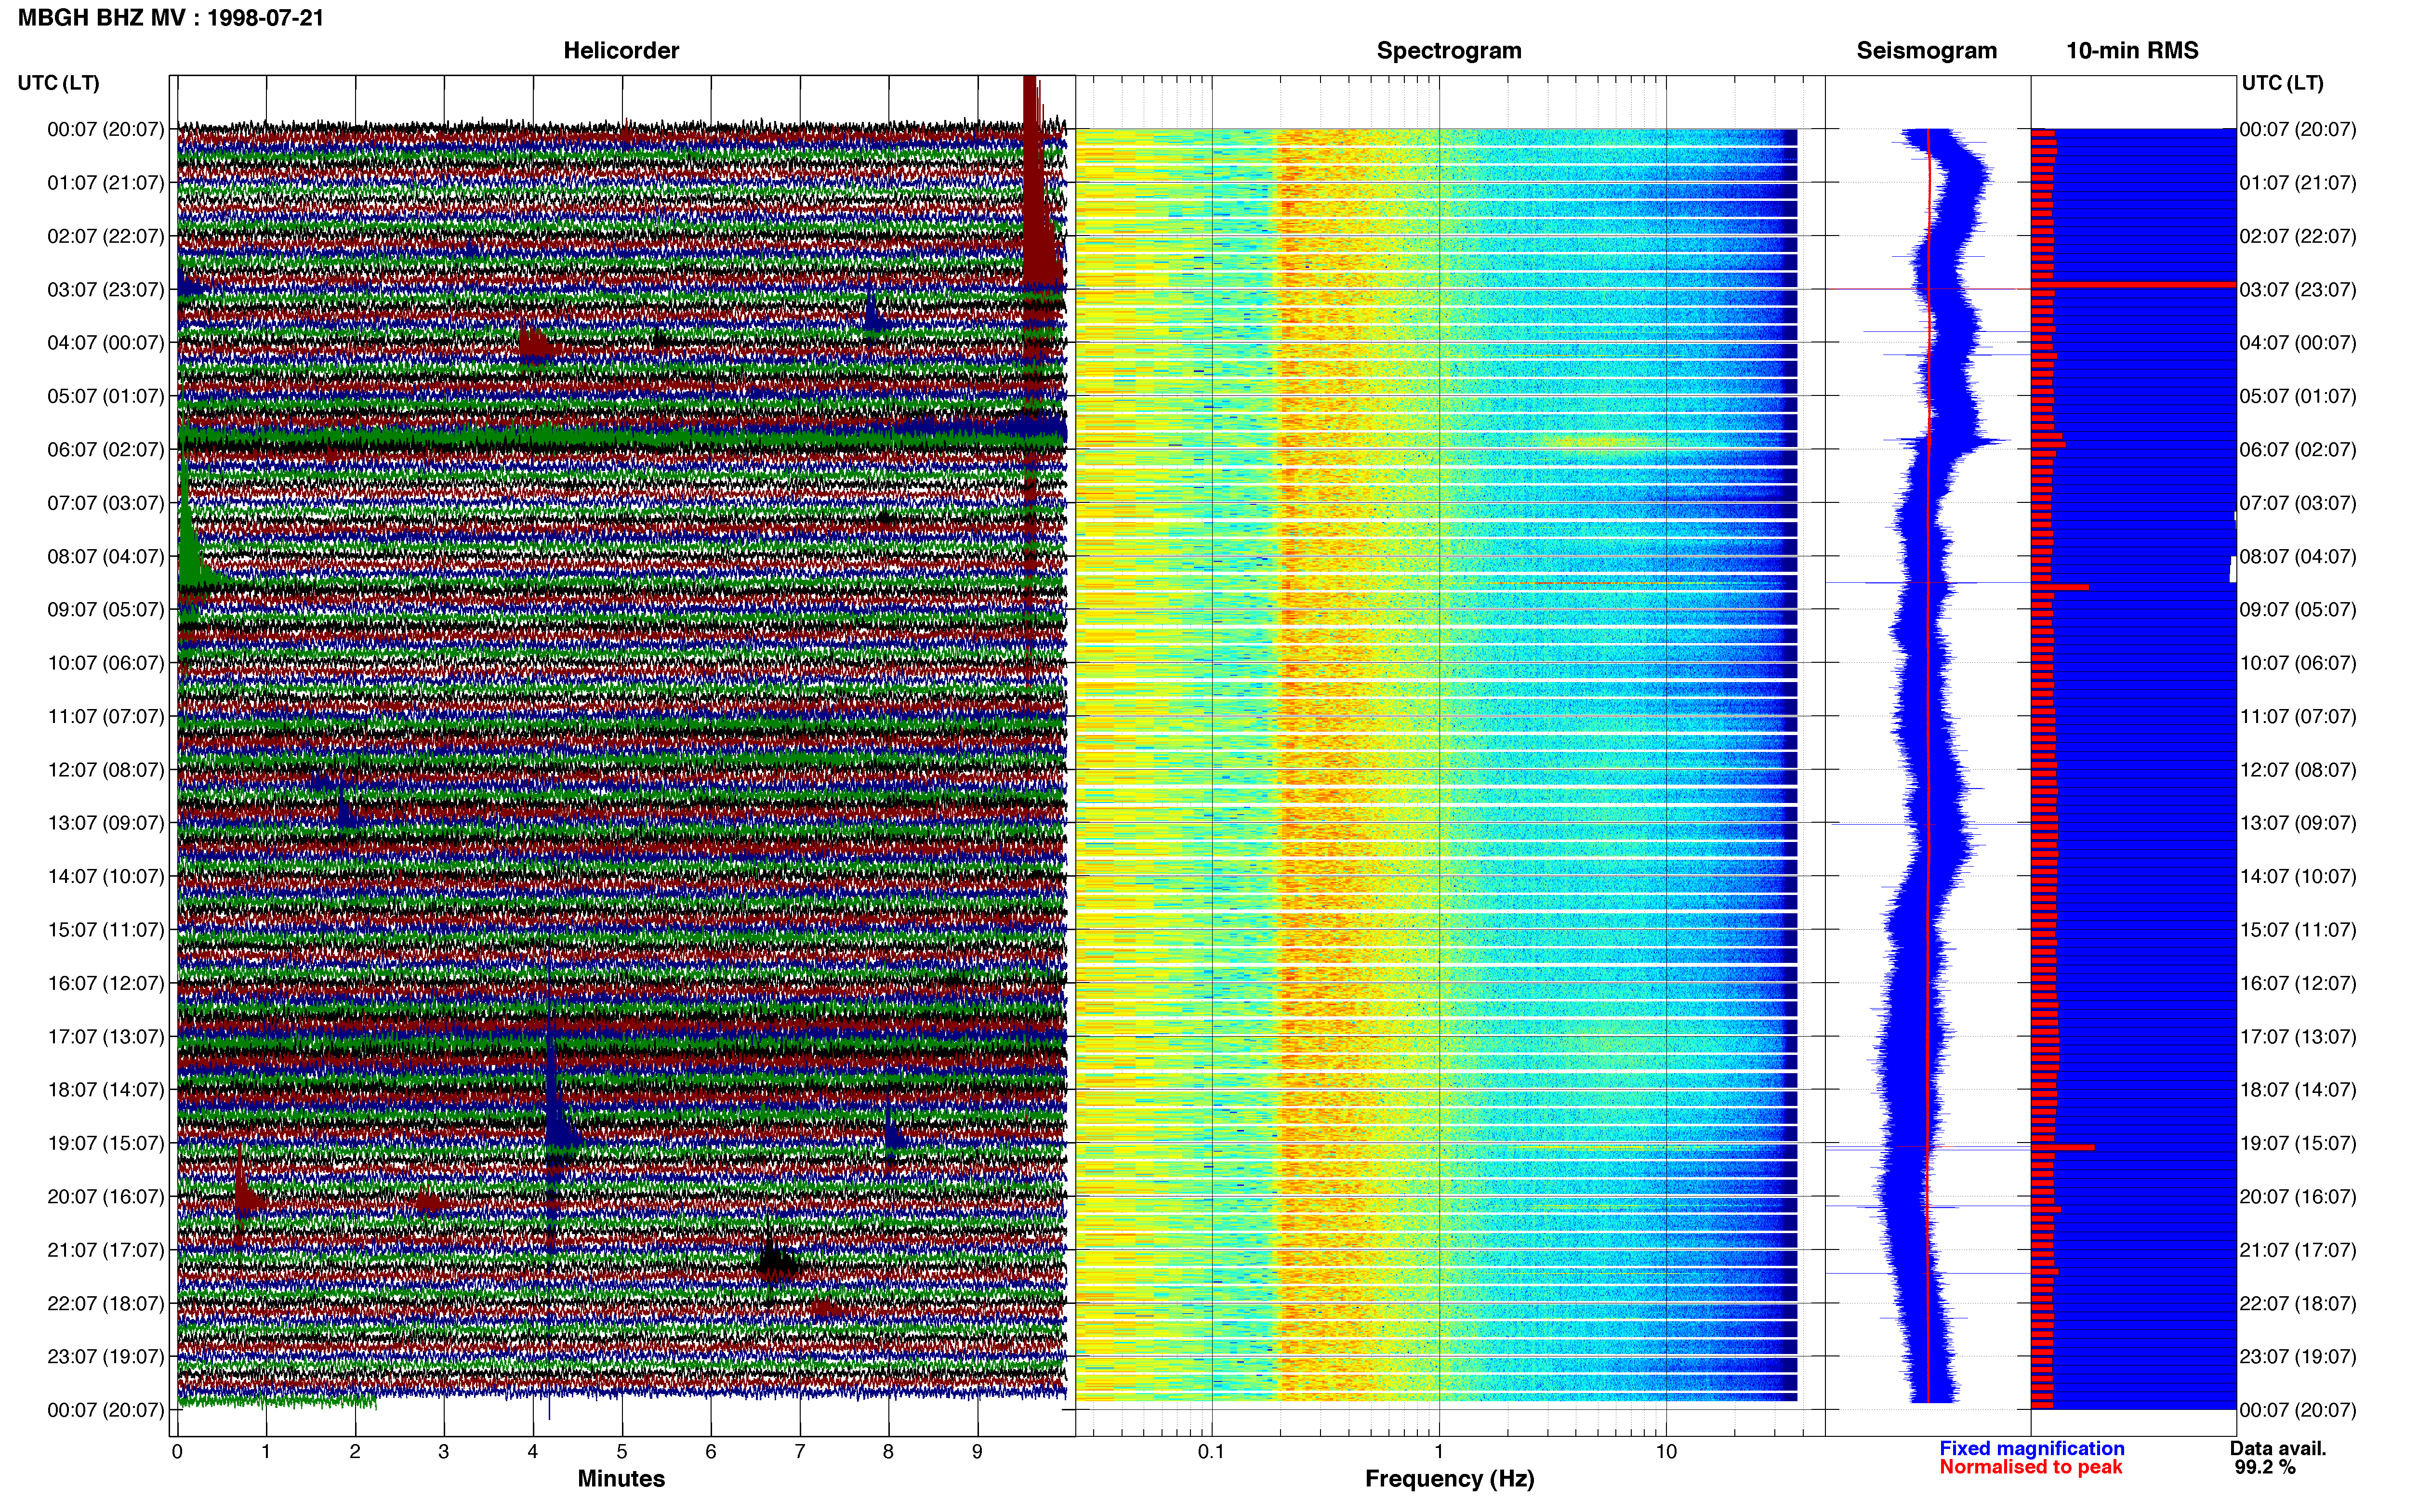The height and width of the screenshot is (1512, 2418).
Task: Select the 'Minutes' axis label
Action: coord(621,1478)
